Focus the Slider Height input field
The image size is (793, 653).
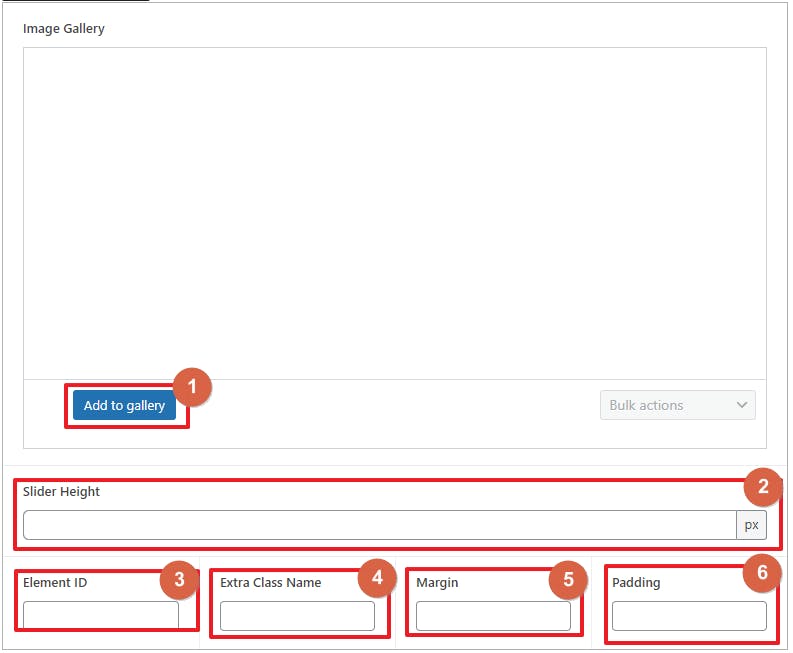tap(379, 525)
